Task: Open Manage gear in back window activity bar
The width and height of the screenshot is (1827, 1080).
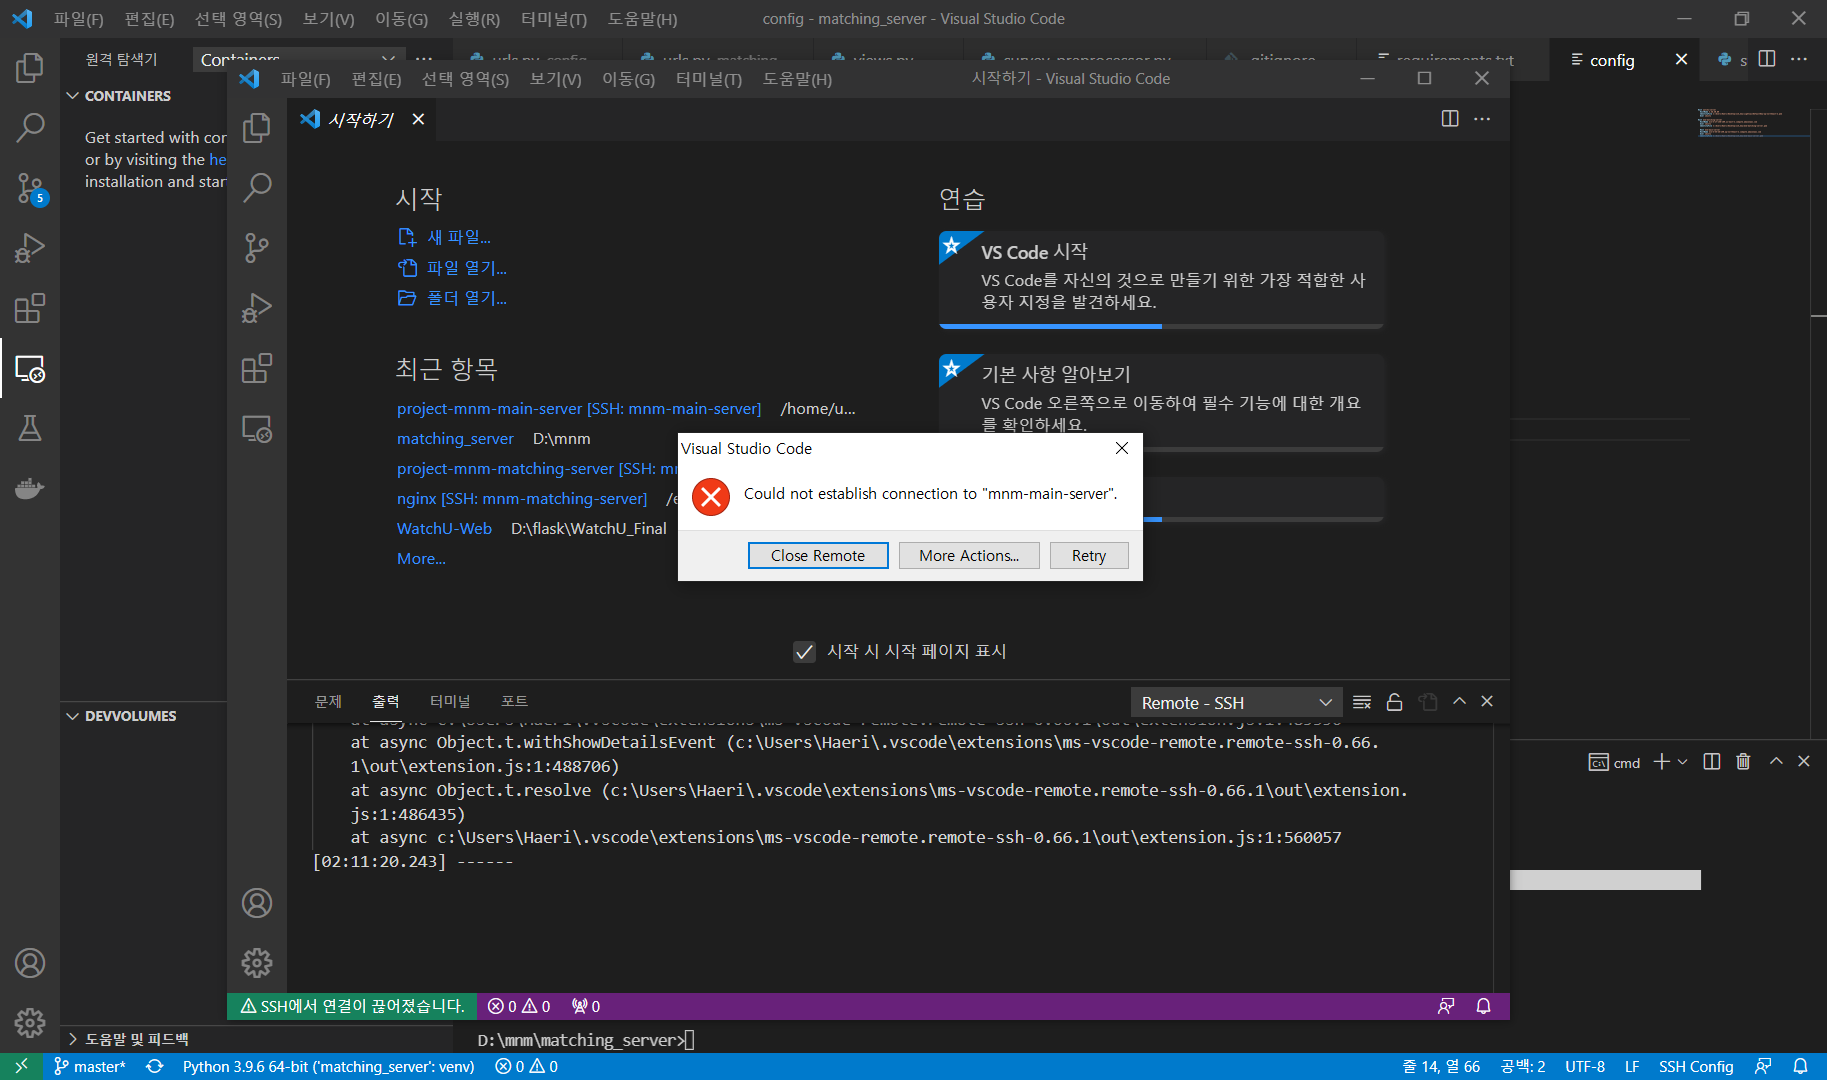Action: (x=30, y=1023)
